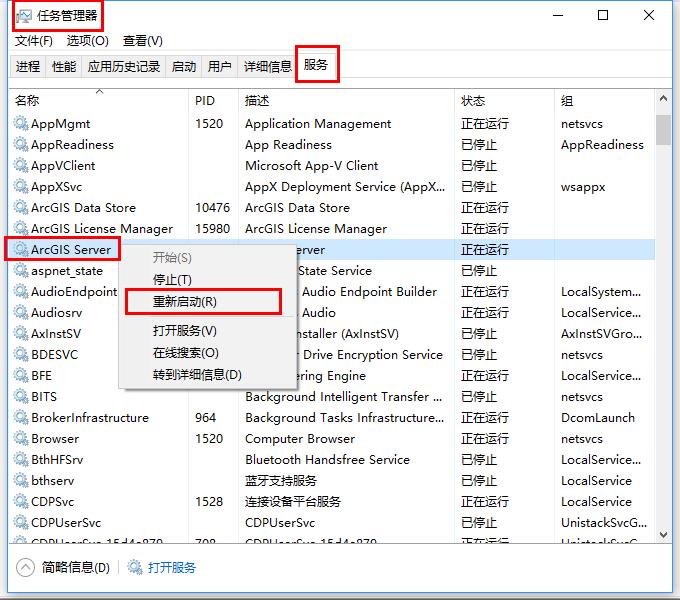Select the Bluetooth Handsfree Service description
This screenshot has height=600, width=680.
[327, 460]
